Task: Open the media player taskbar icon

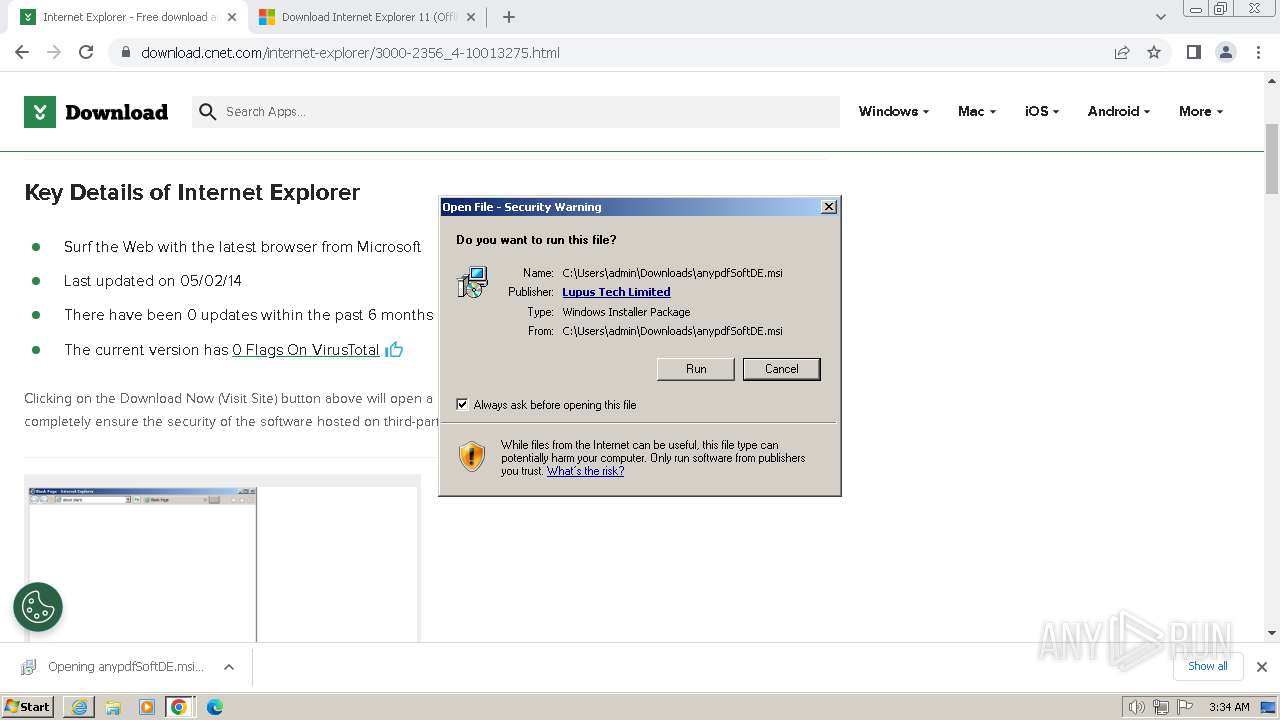Action: pyautogui.click(x=147, y=707)
